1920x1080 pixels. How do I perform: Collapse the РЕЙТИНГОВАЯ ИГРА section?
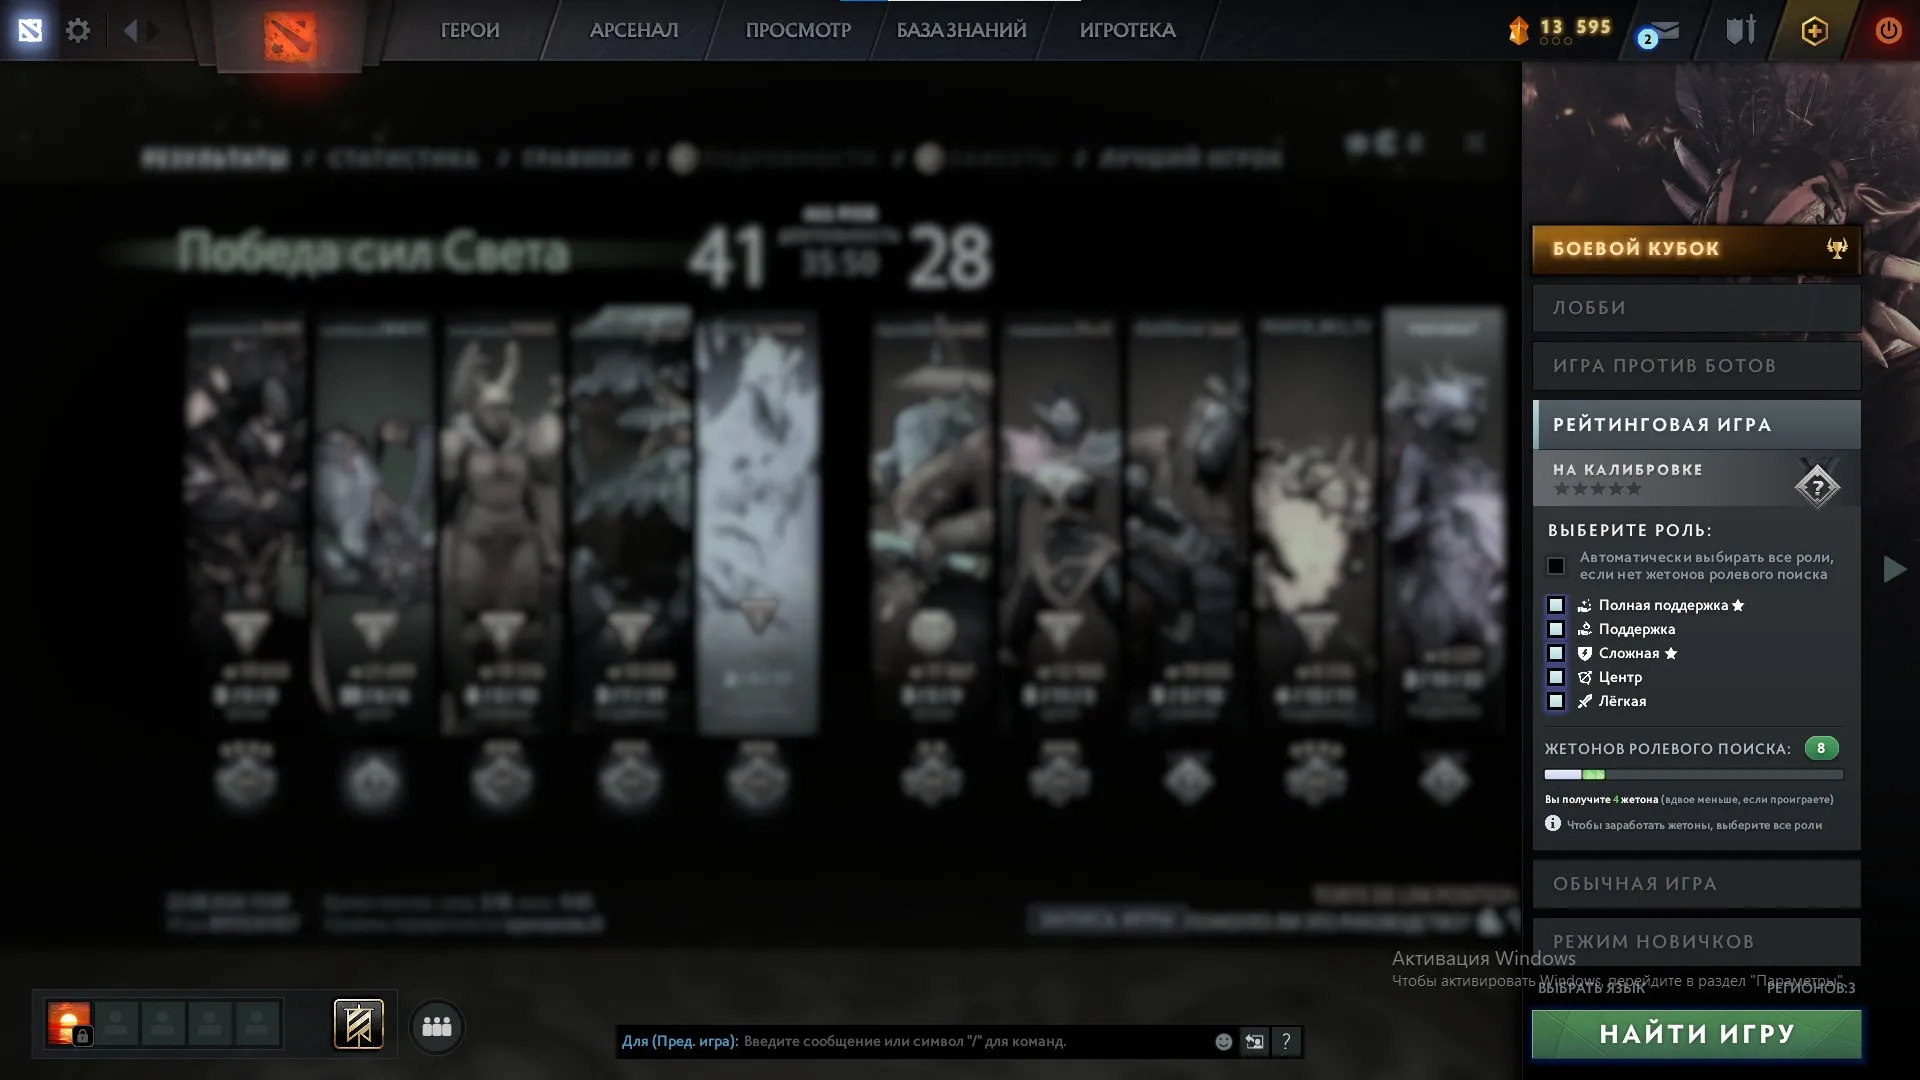(x=1696, y=425)
